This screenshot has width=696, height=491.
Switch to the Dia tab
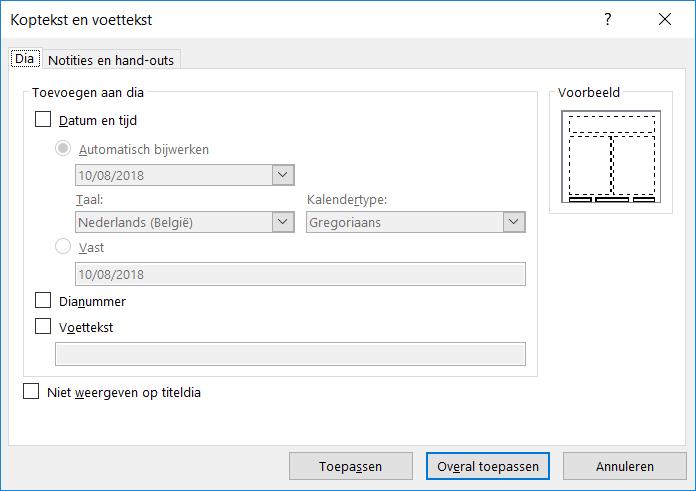coord(24,59)
